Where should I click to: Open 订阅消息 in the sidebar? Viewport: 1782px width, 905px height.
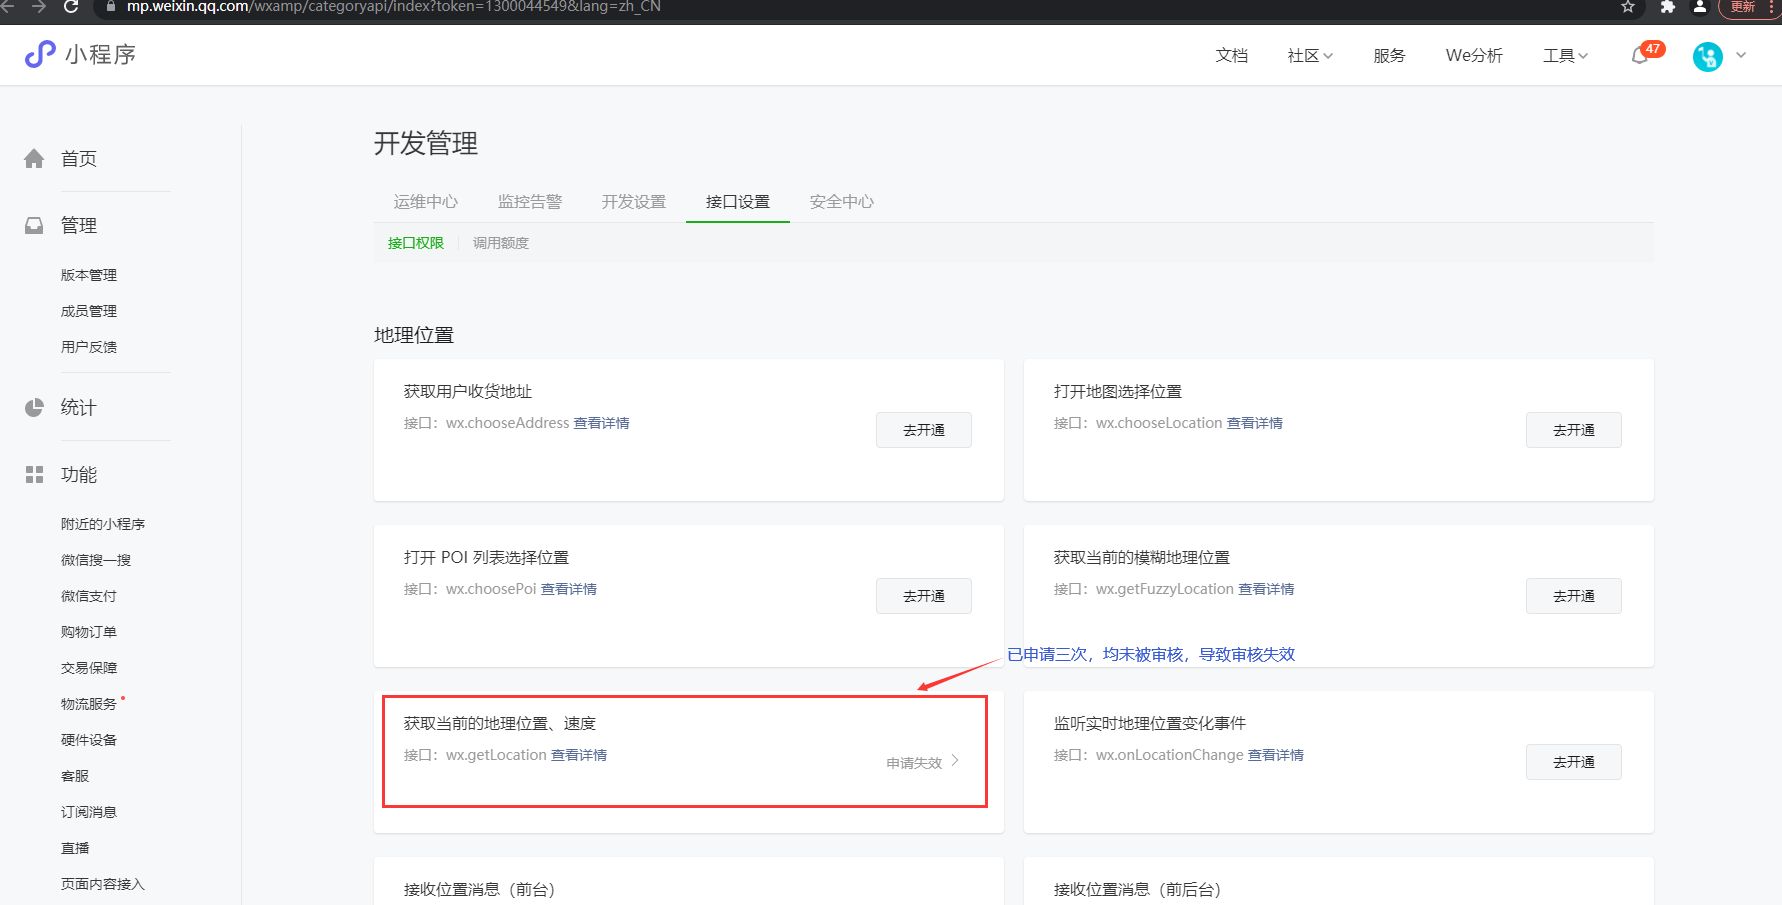(x=89, y=812)
